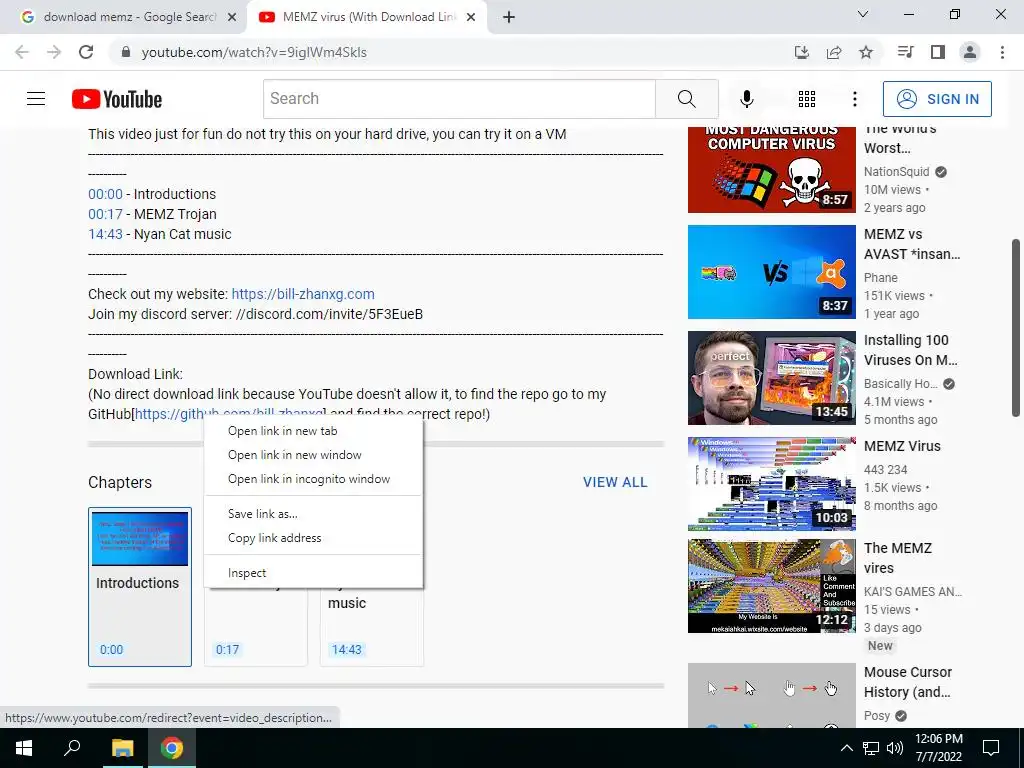This screenshot has width=1024, height=768.
Task: Close the download memz Google Search tab
Action: click(231, 18)
